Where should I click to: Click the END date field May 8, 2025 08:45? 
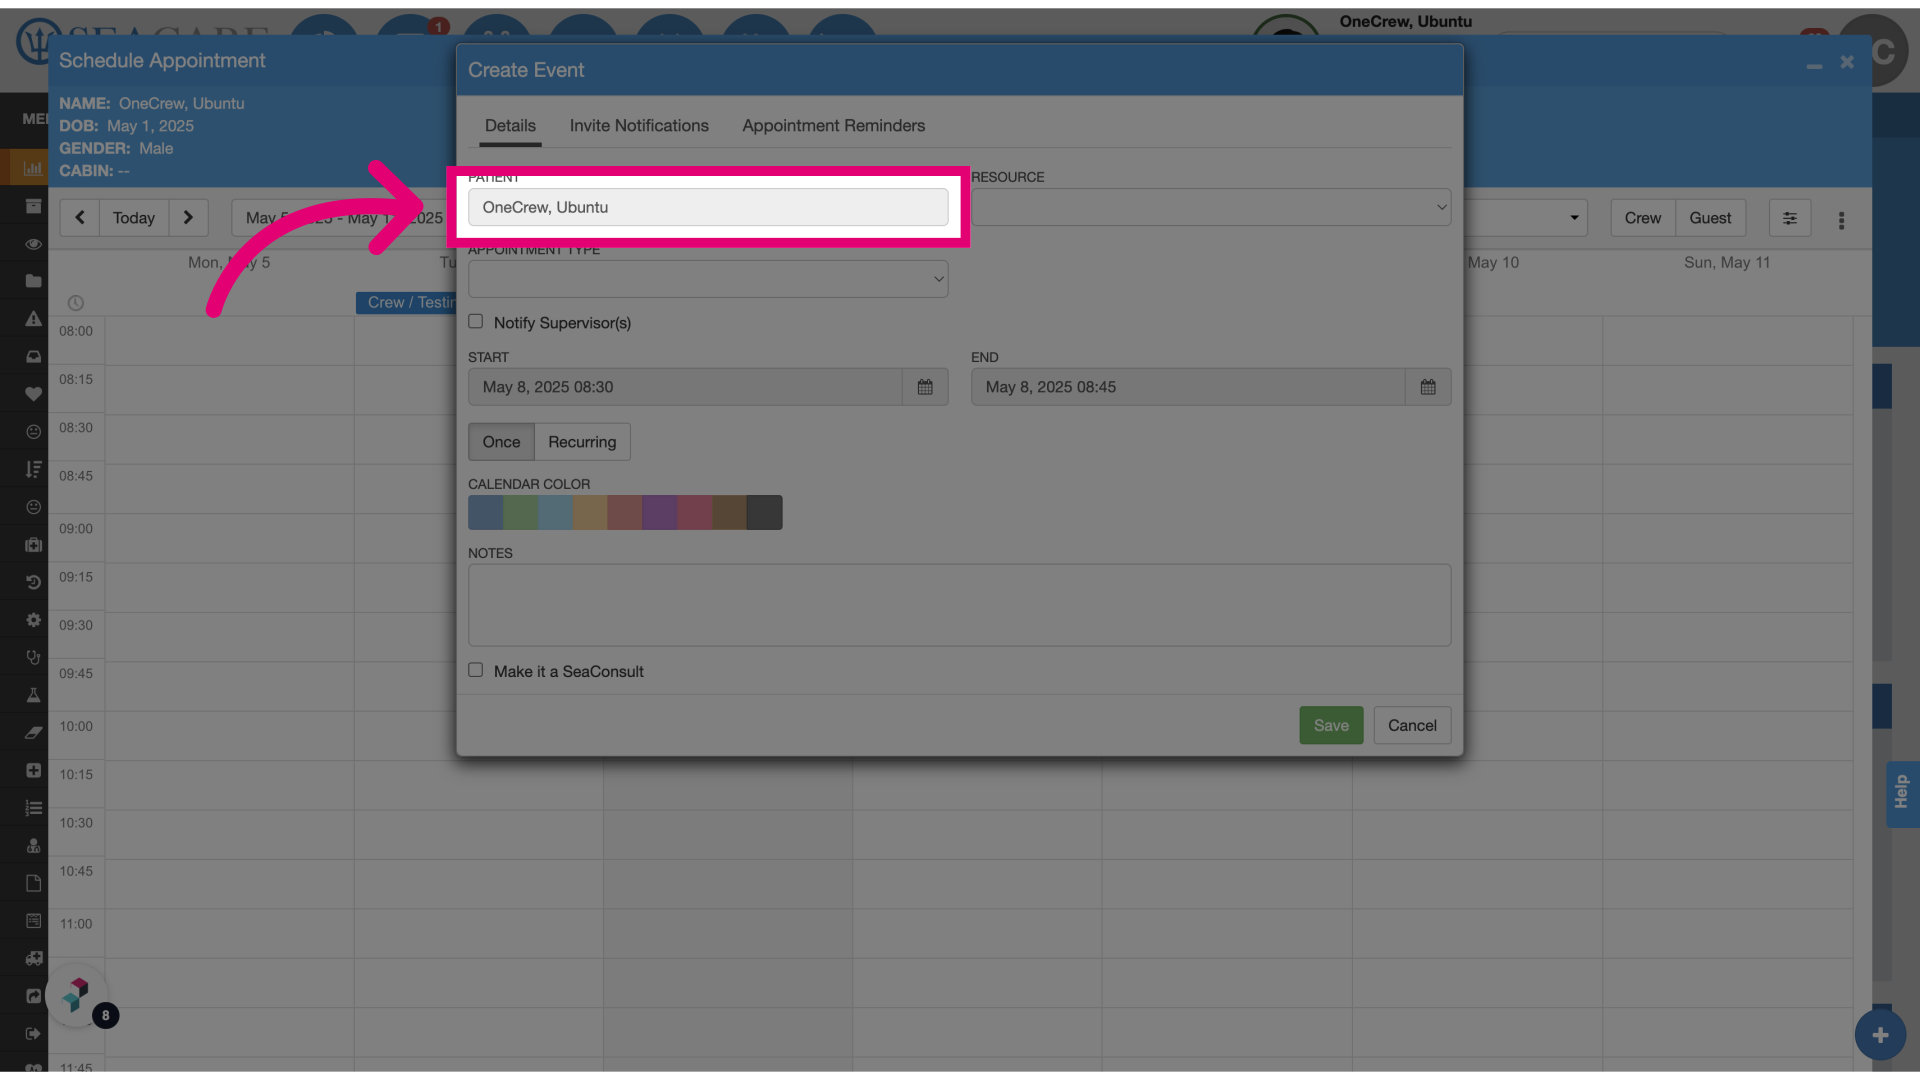(1188, 387)
